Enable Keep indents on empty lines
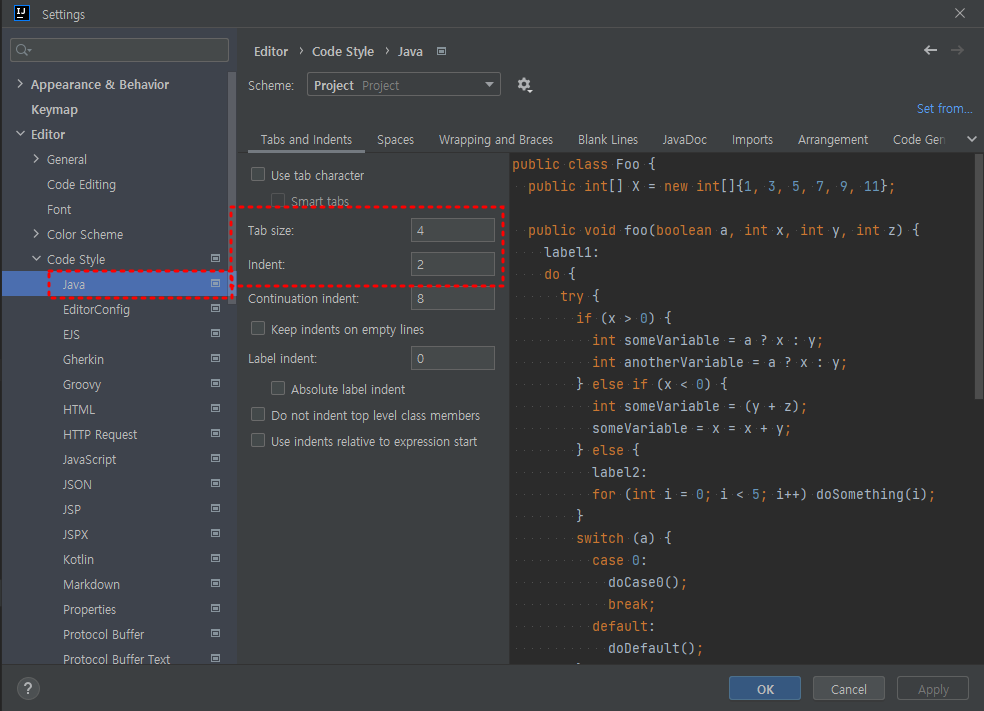 tap(258, 329)
